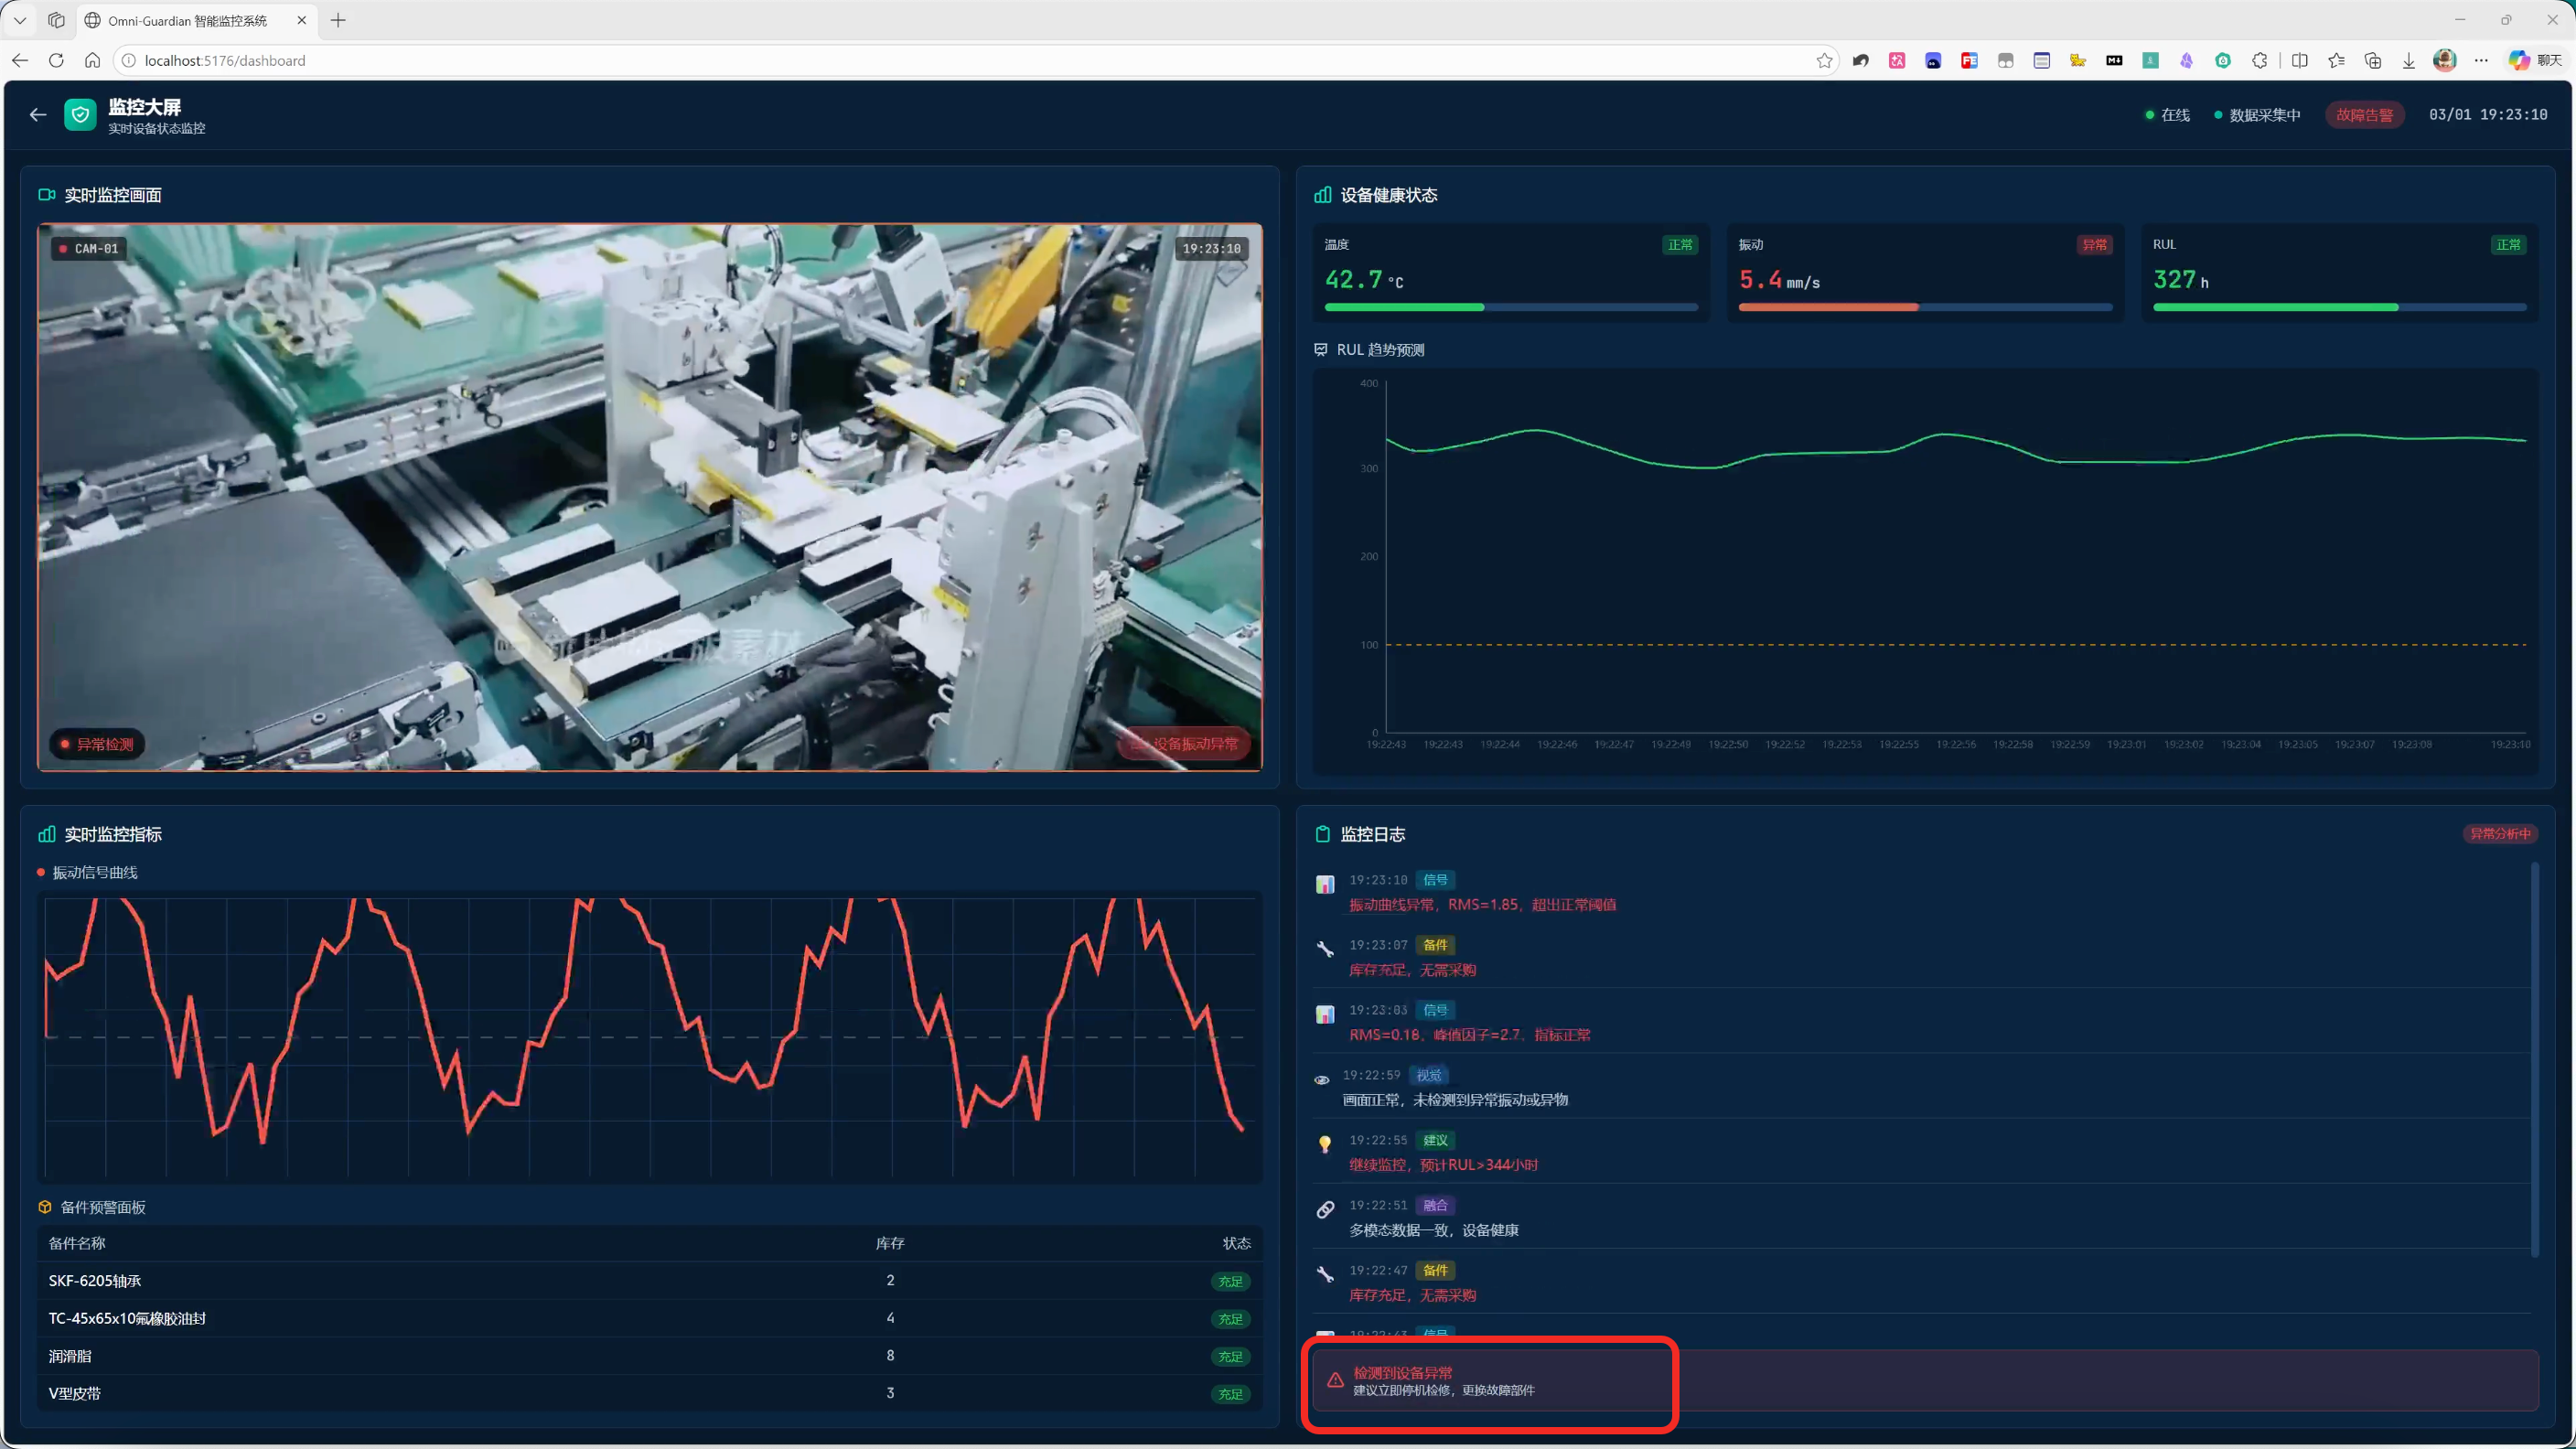Viewport: 2576px width, 1449px height.
Task: Open the Copilot chat icon
Action: coord(2534,60)
